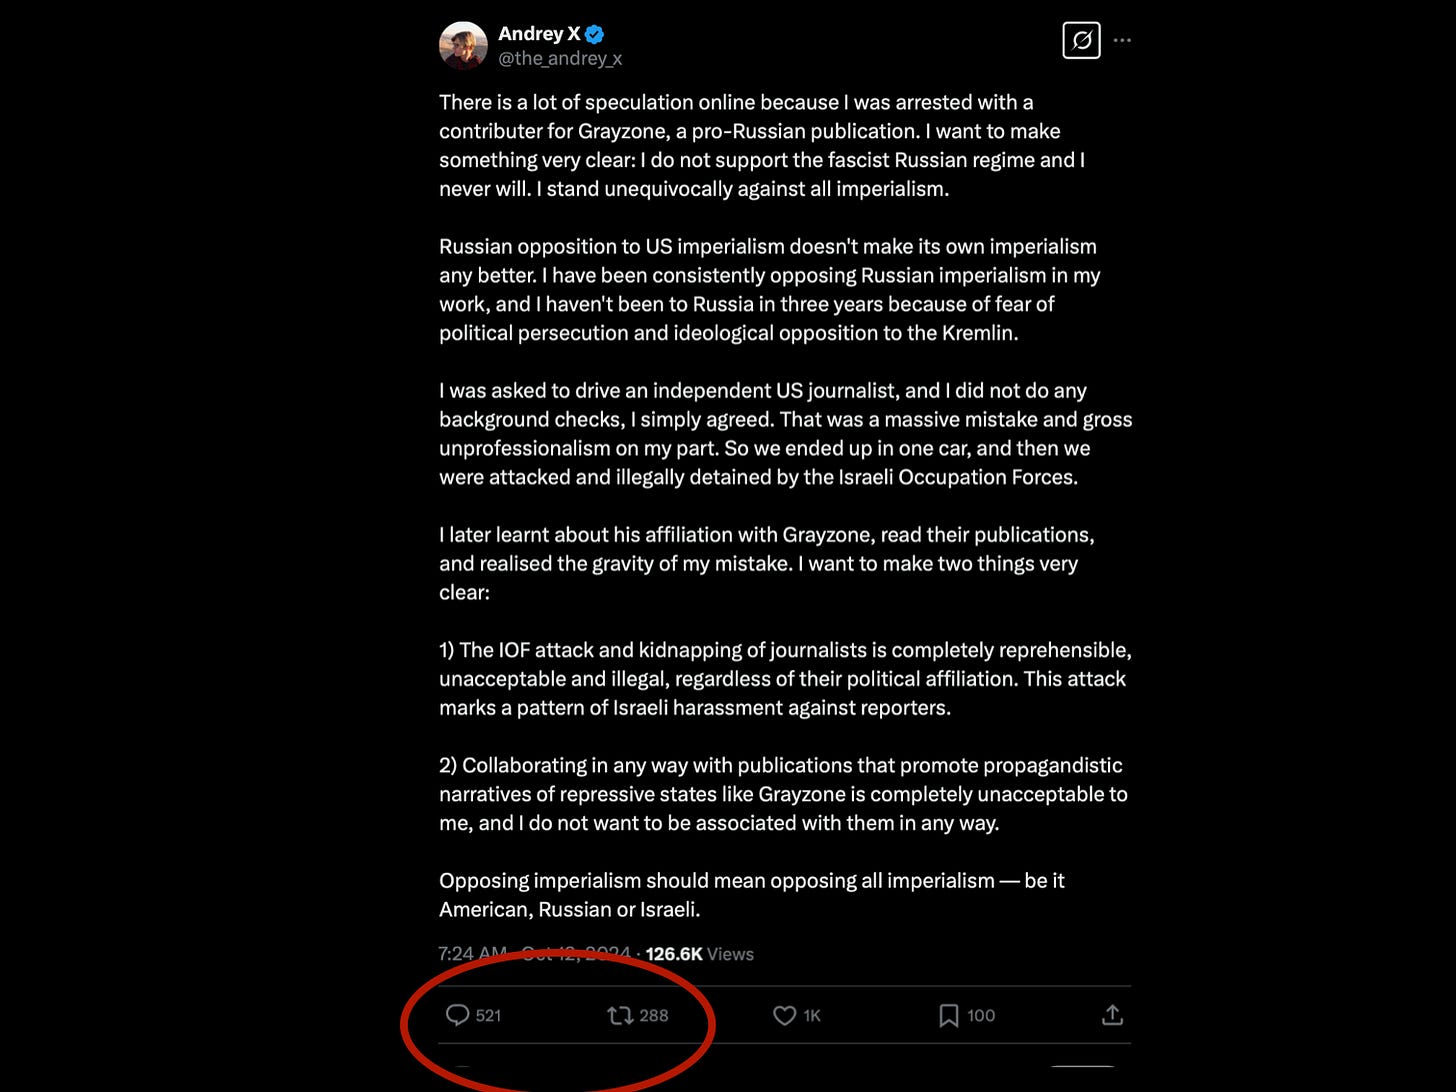Click the 1K likes count
The height and width of the screenshot is (1092, 1456).
[x=812, y=1015]
